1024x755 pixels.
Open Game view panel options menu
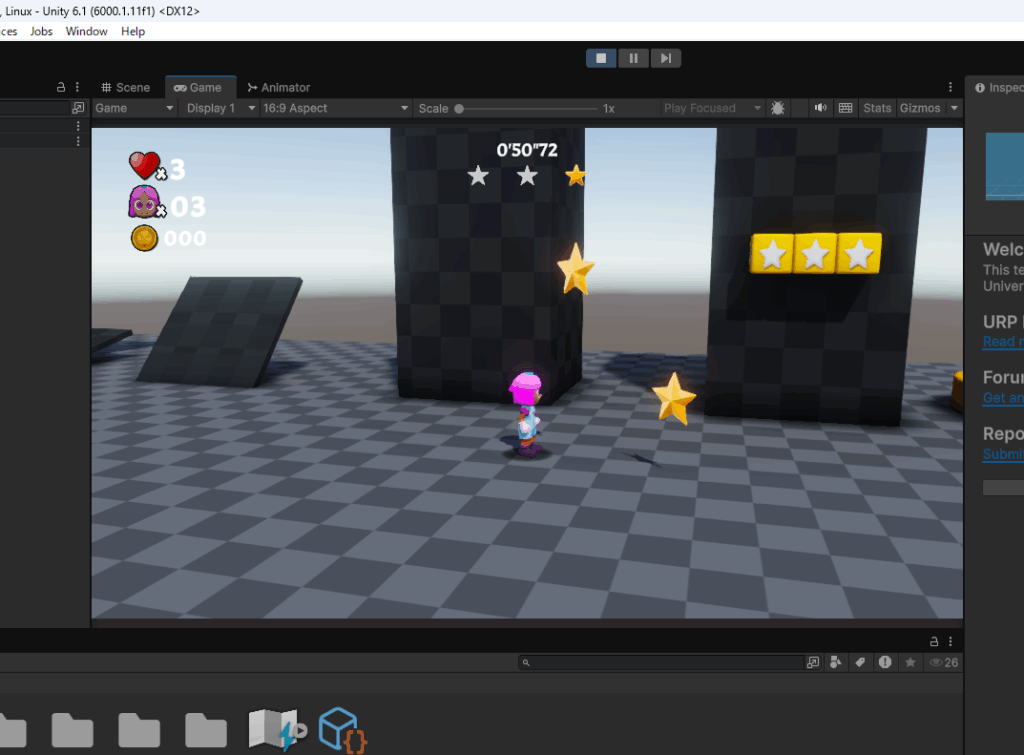click(950, 88)
